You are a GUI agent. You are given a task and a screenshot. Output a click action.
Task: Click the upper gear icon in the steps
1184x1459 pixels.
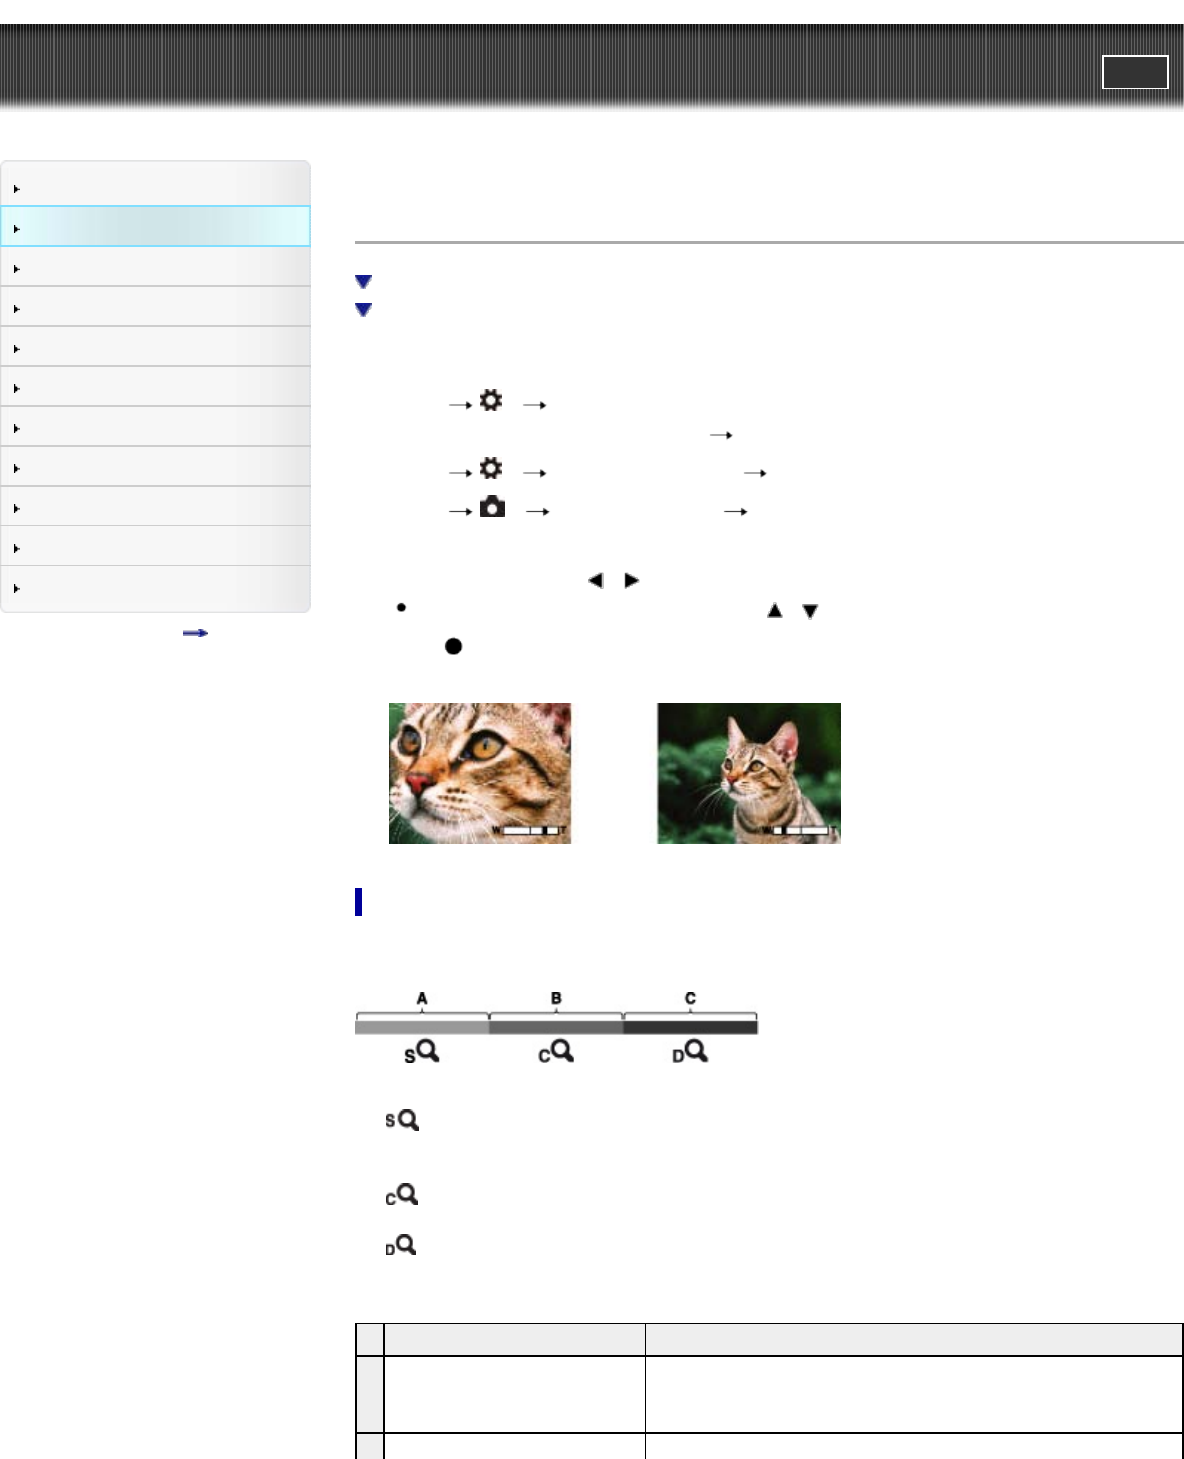491,401
